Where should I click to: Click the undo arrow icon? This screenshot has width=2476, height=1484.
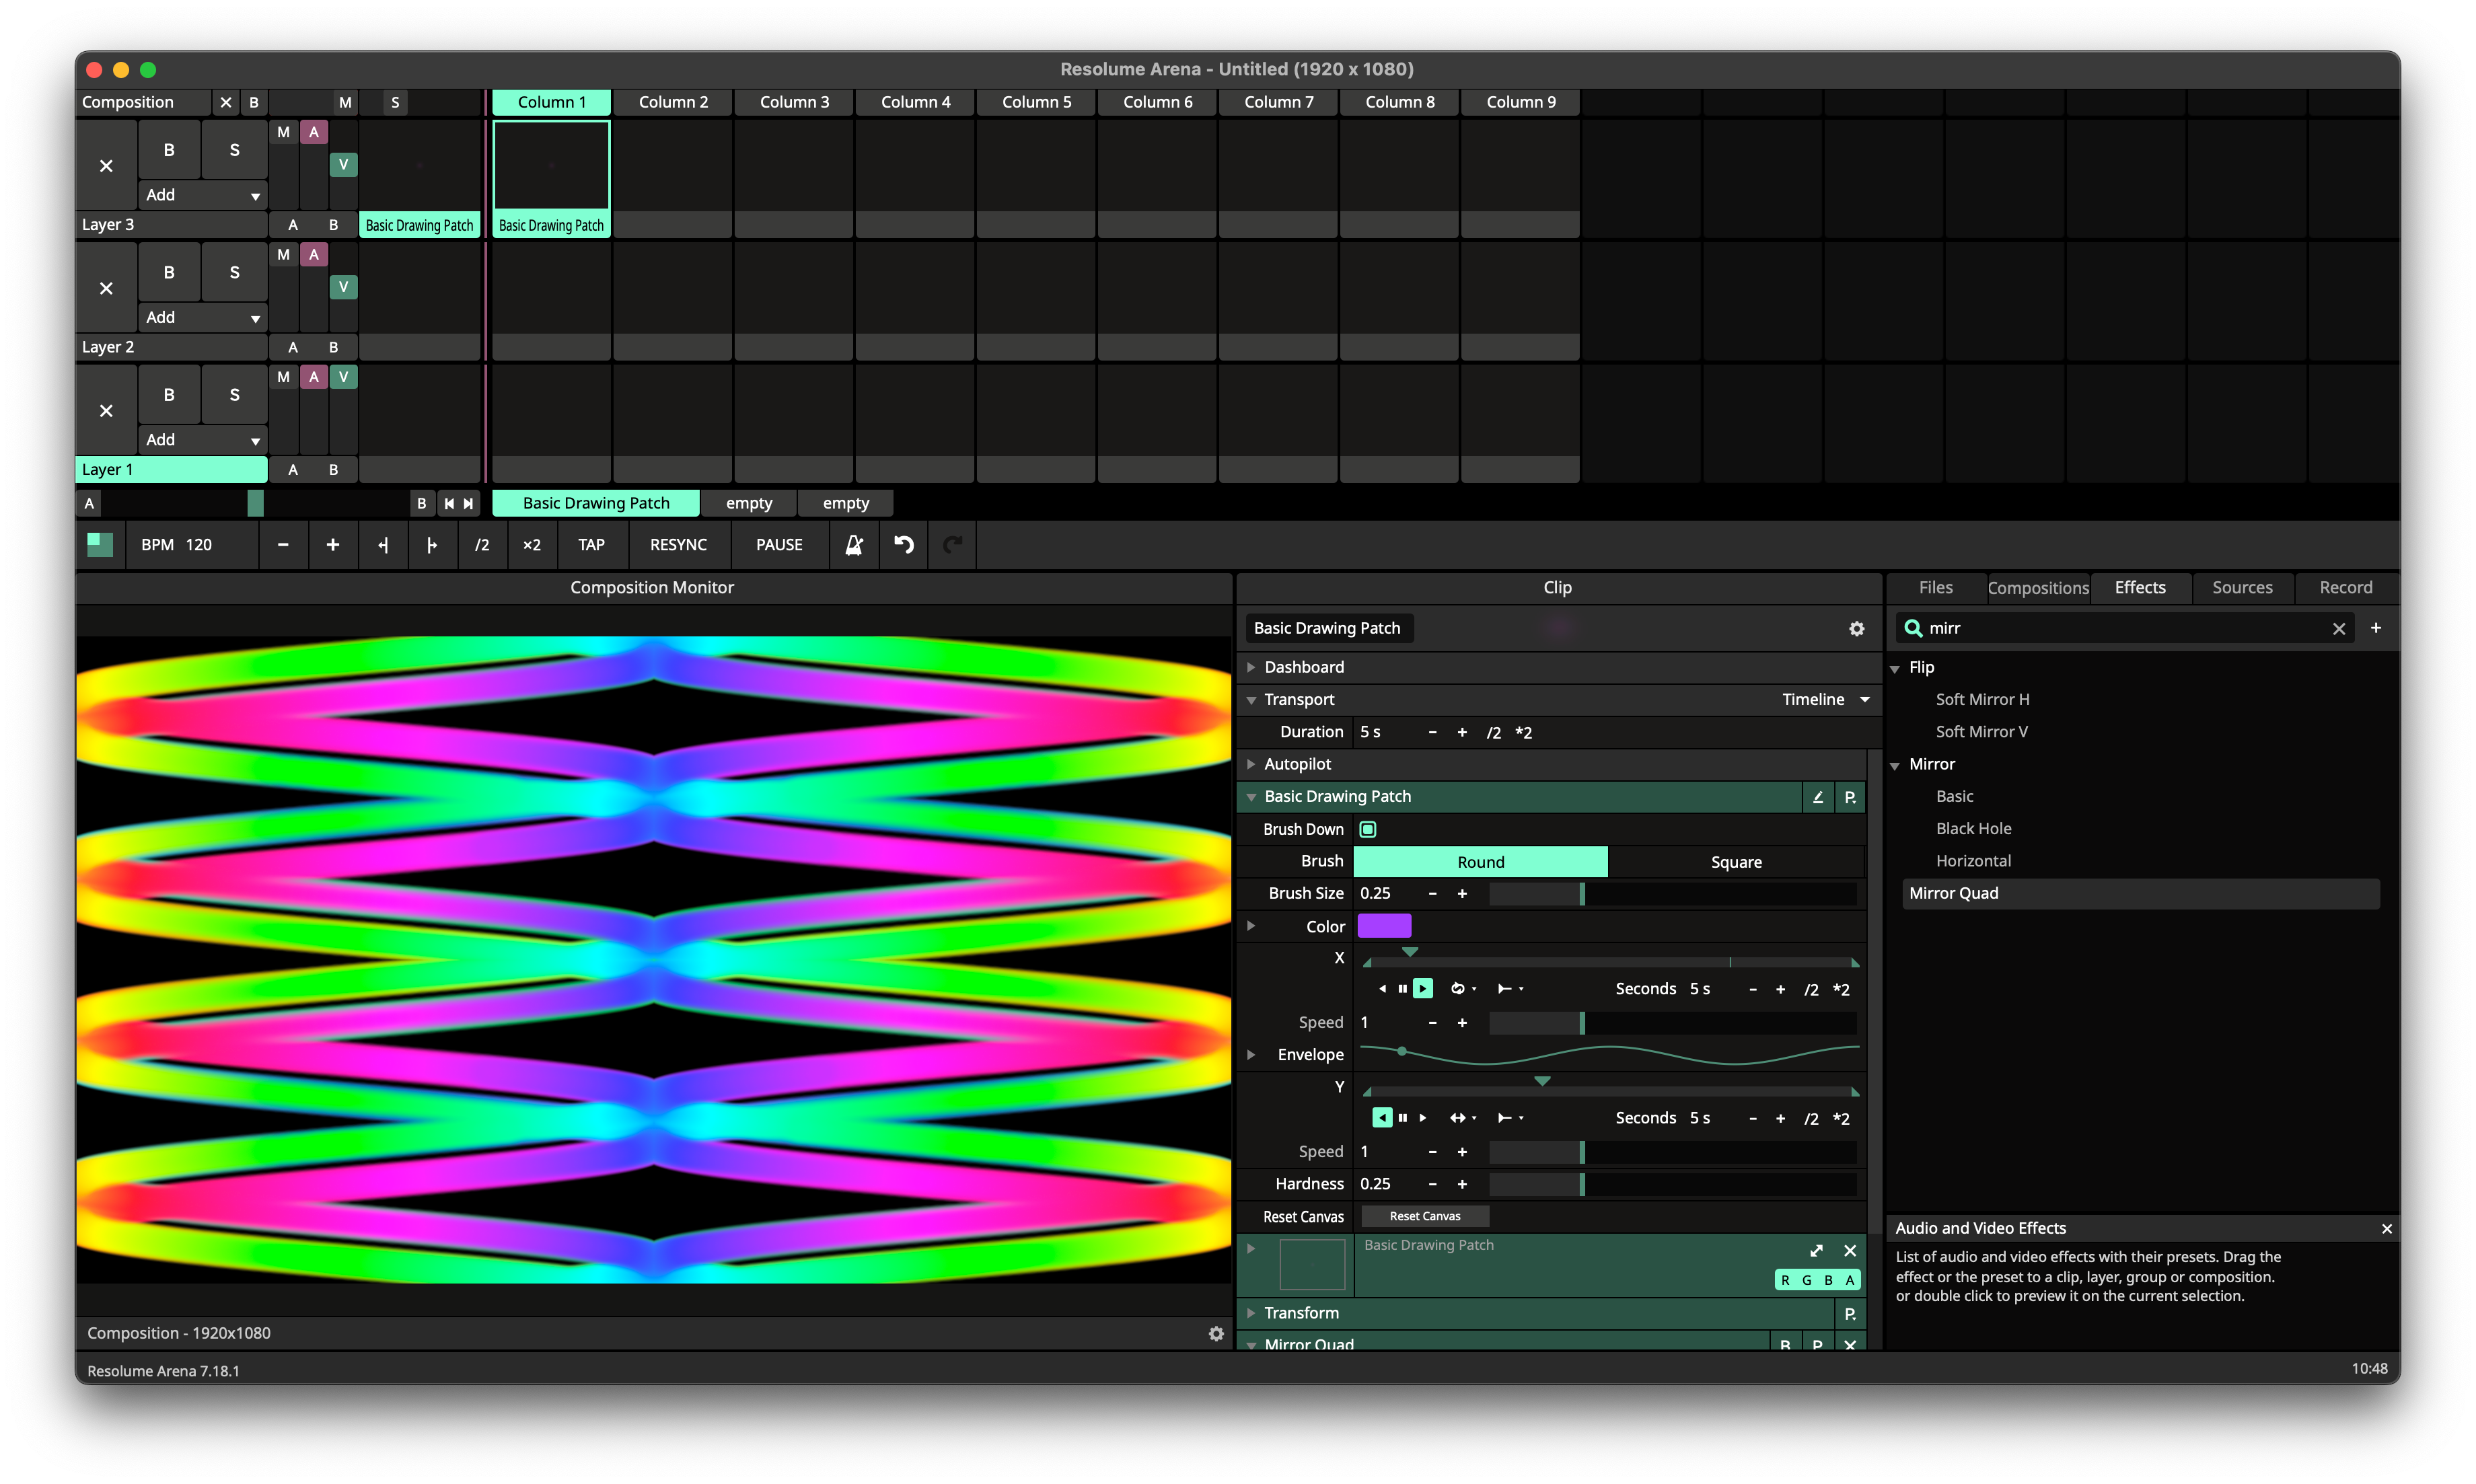(x=903, y=544)
